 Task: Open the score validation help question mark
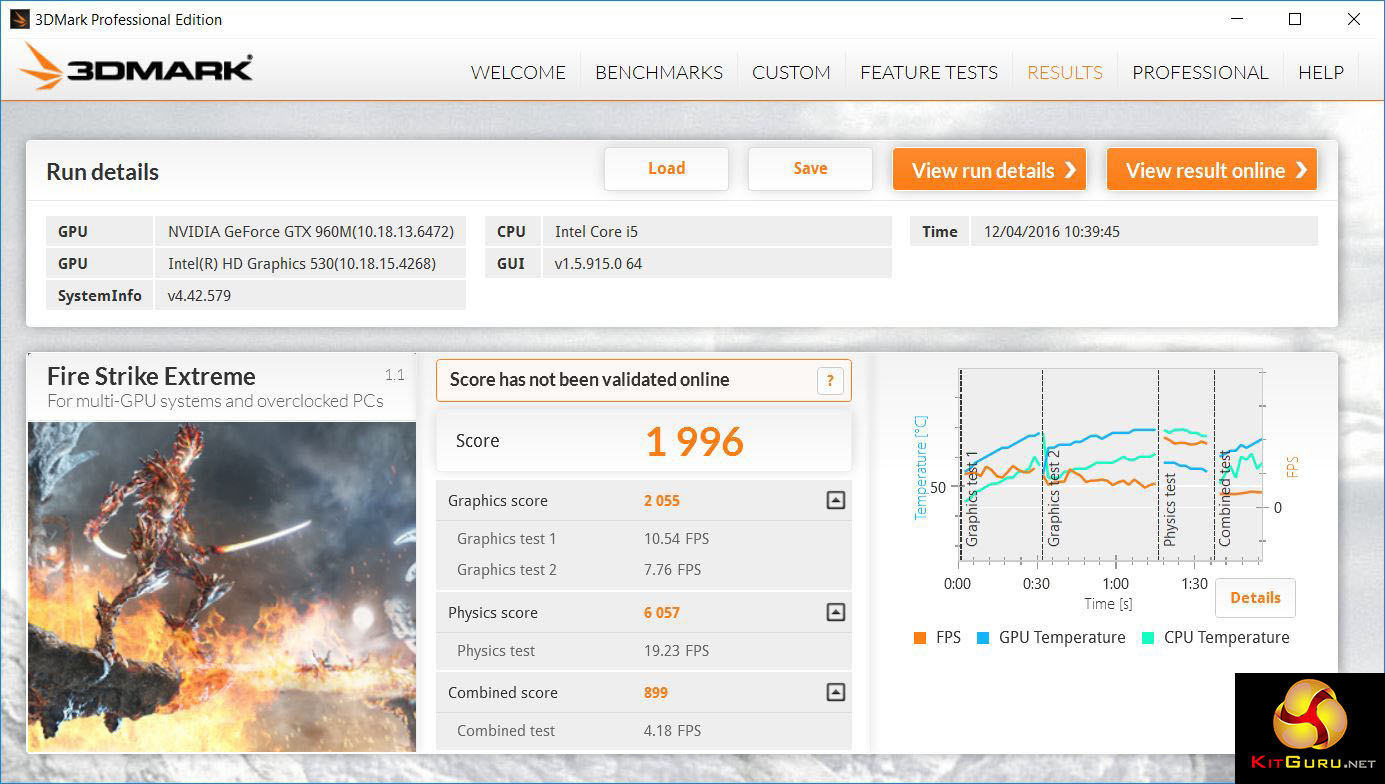pos(830,380)
